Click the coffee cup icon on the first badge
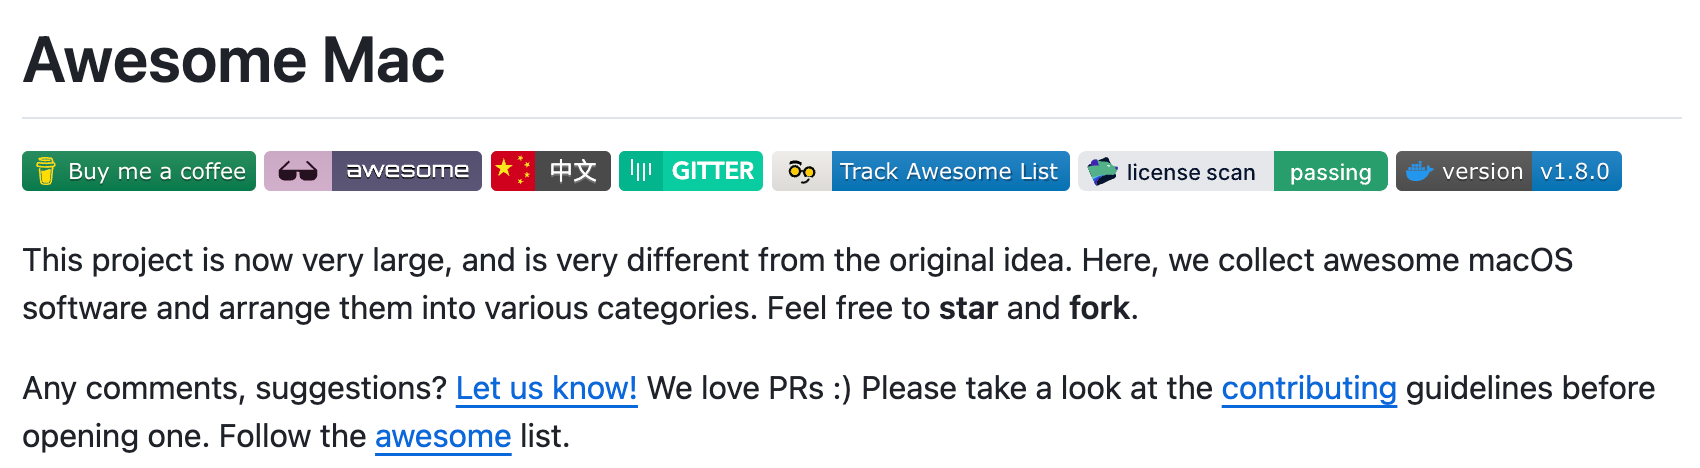1700x468 pixels. [x=45, y=171]
